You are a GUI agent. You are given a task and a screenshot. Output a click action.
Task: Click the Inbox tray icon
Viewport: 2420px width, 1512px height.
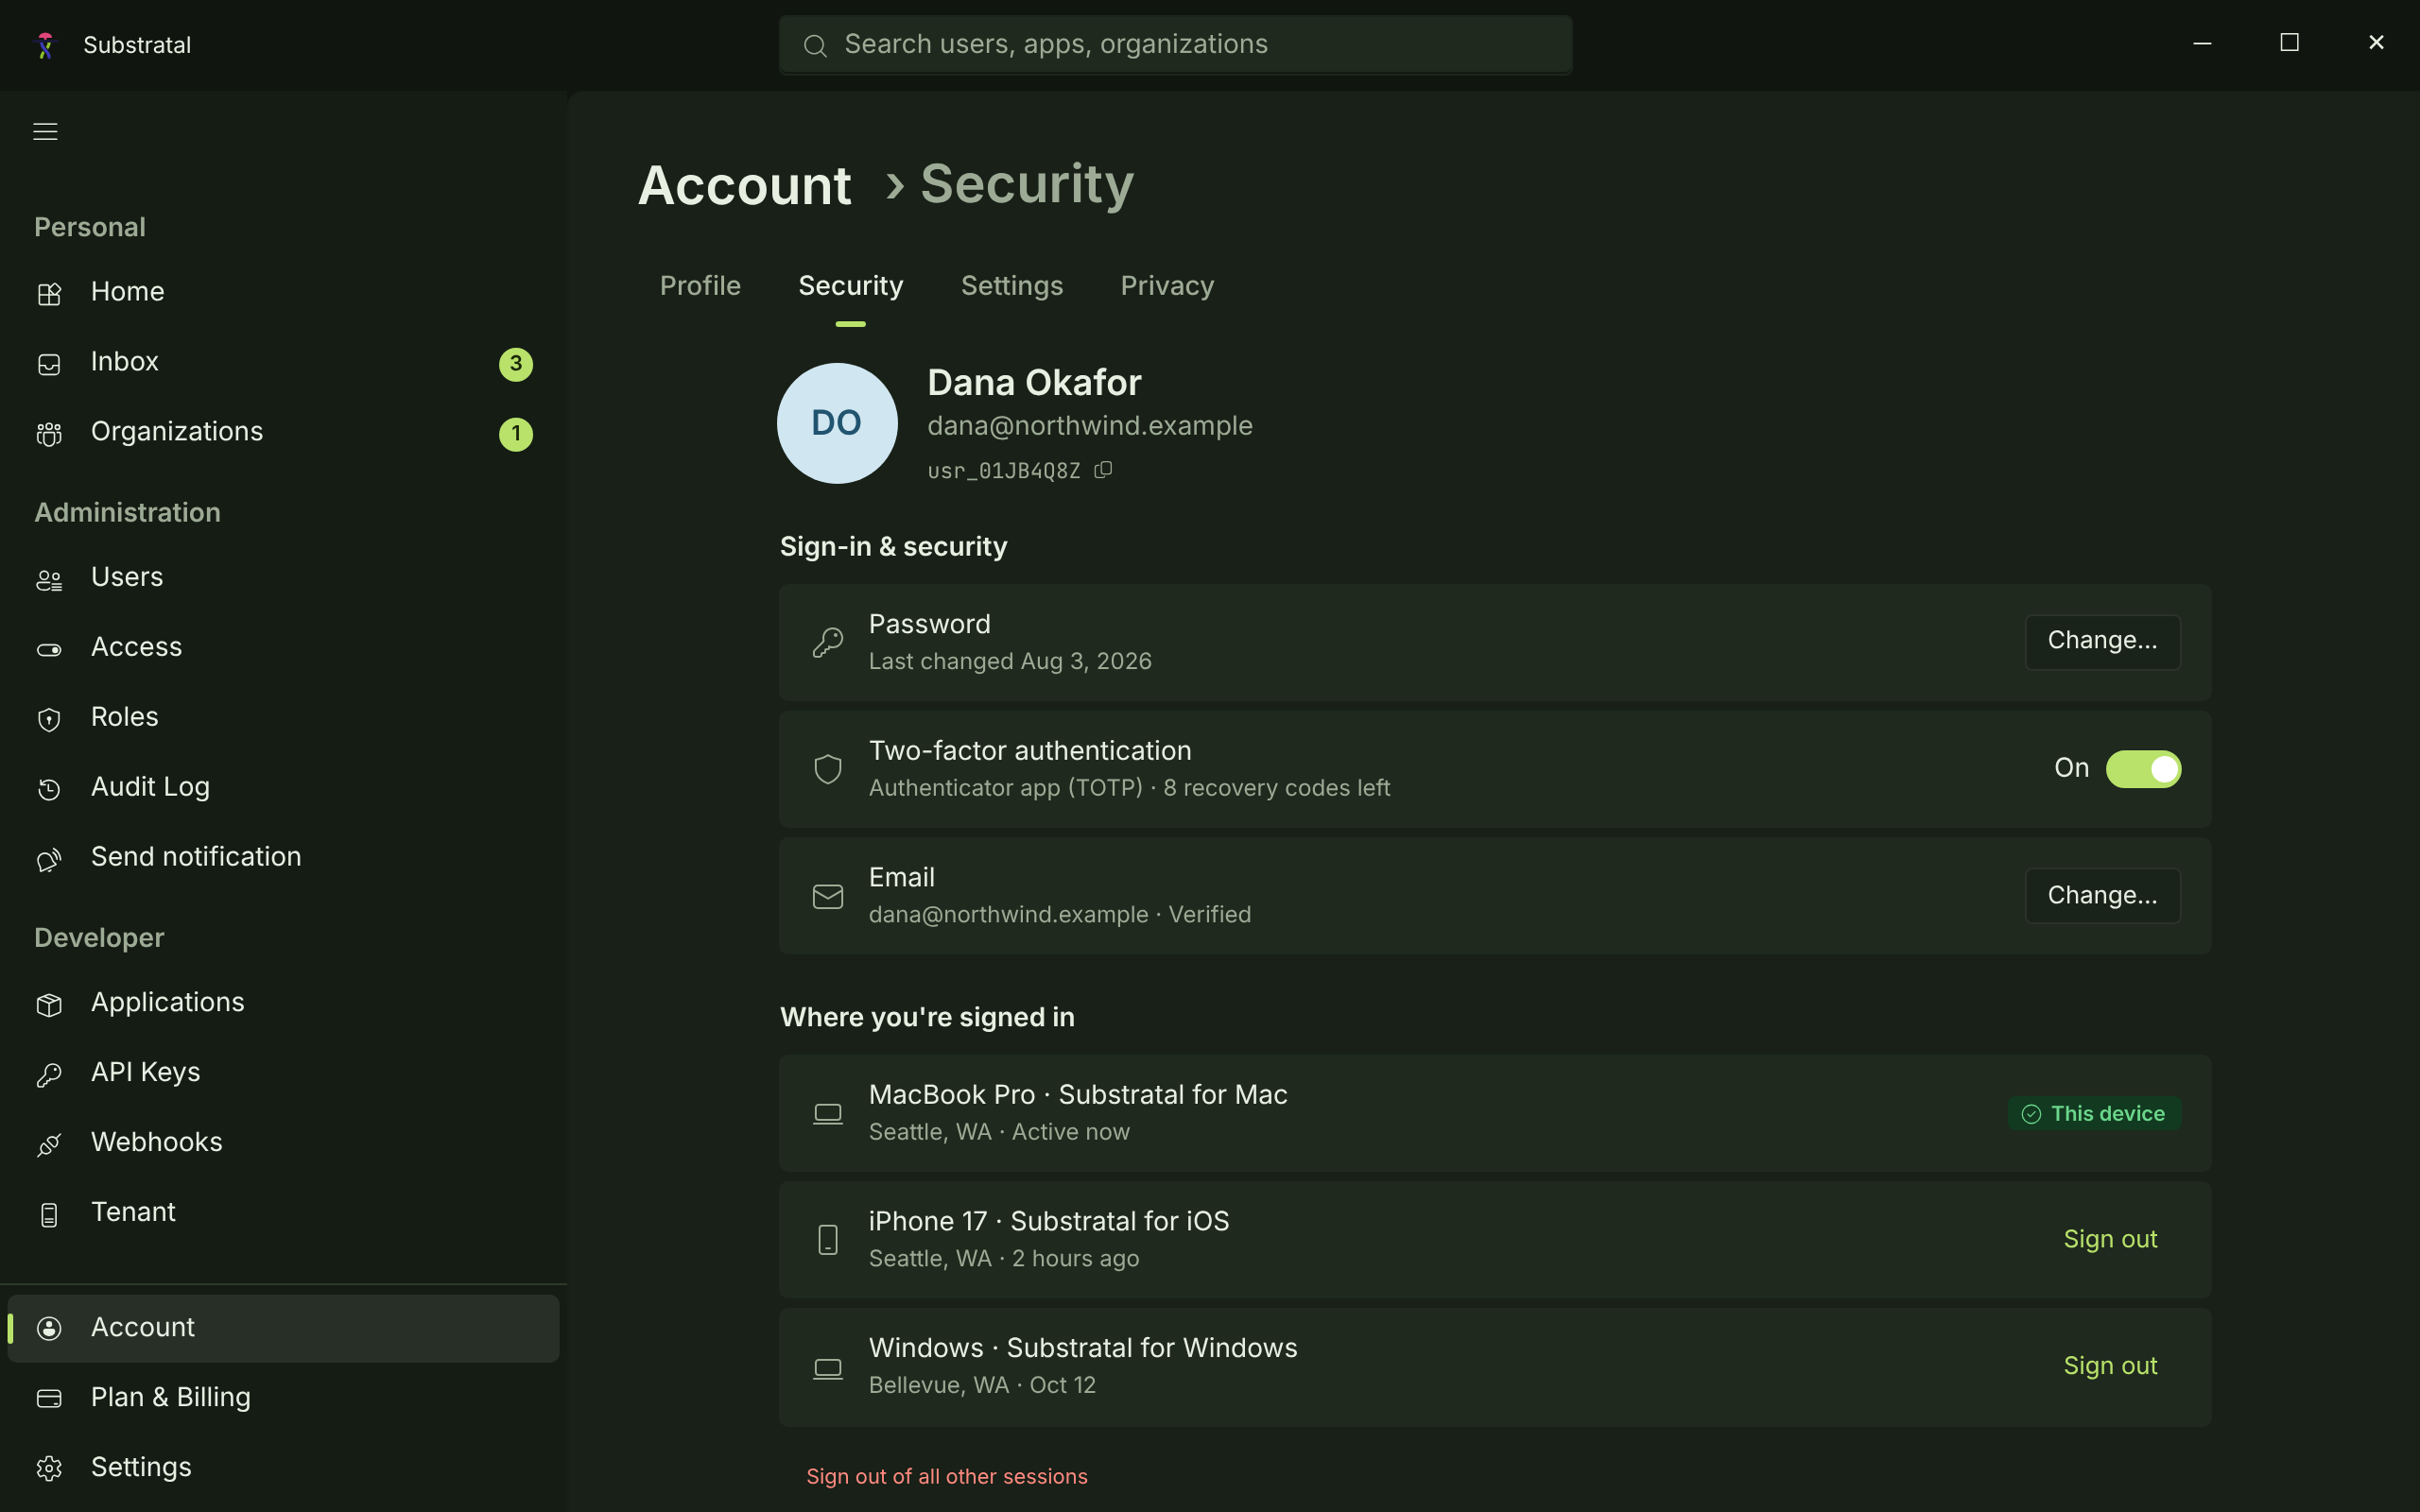point(49,364)
